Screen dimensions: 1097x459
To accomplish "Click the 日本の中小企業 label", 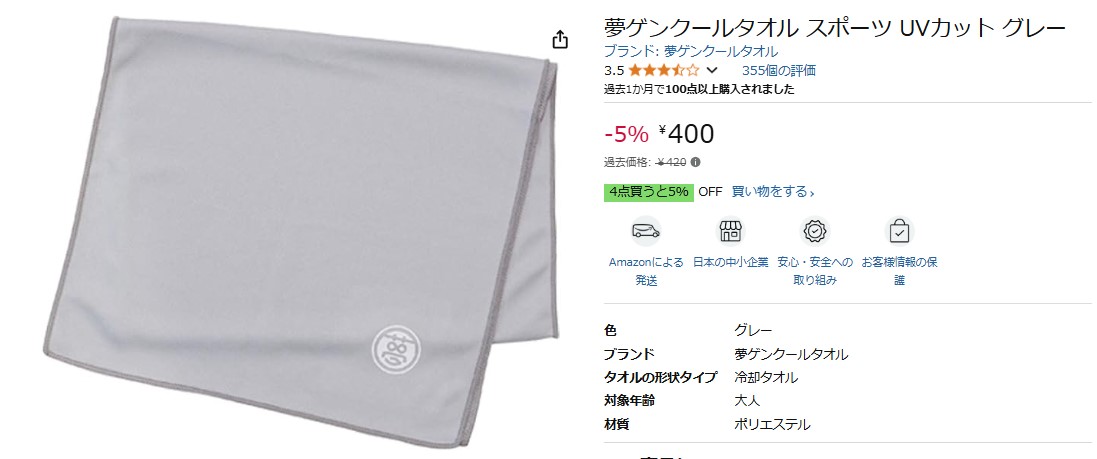I will 730,262.
